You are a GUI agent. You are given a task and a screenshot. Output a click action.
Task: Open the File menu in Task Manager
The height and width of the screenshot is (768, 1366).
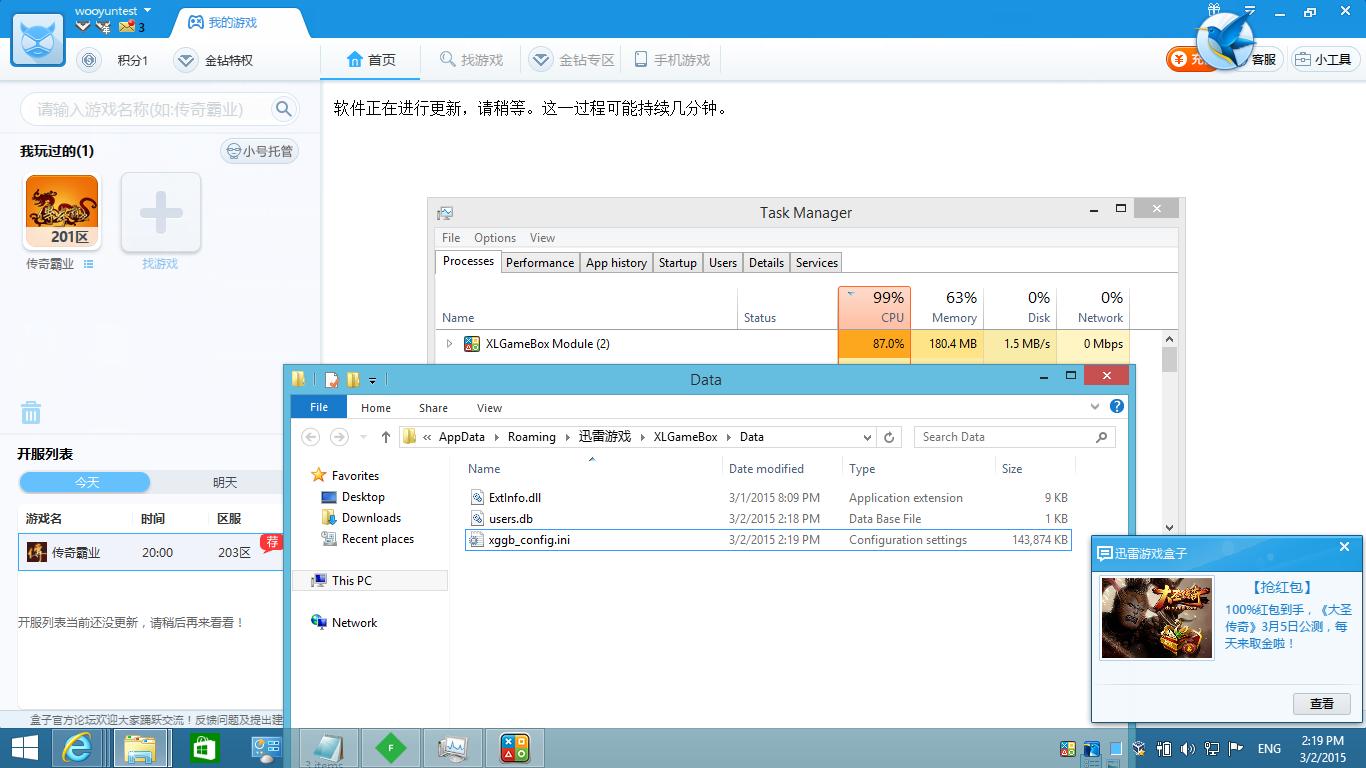click(x=451, y=238)
